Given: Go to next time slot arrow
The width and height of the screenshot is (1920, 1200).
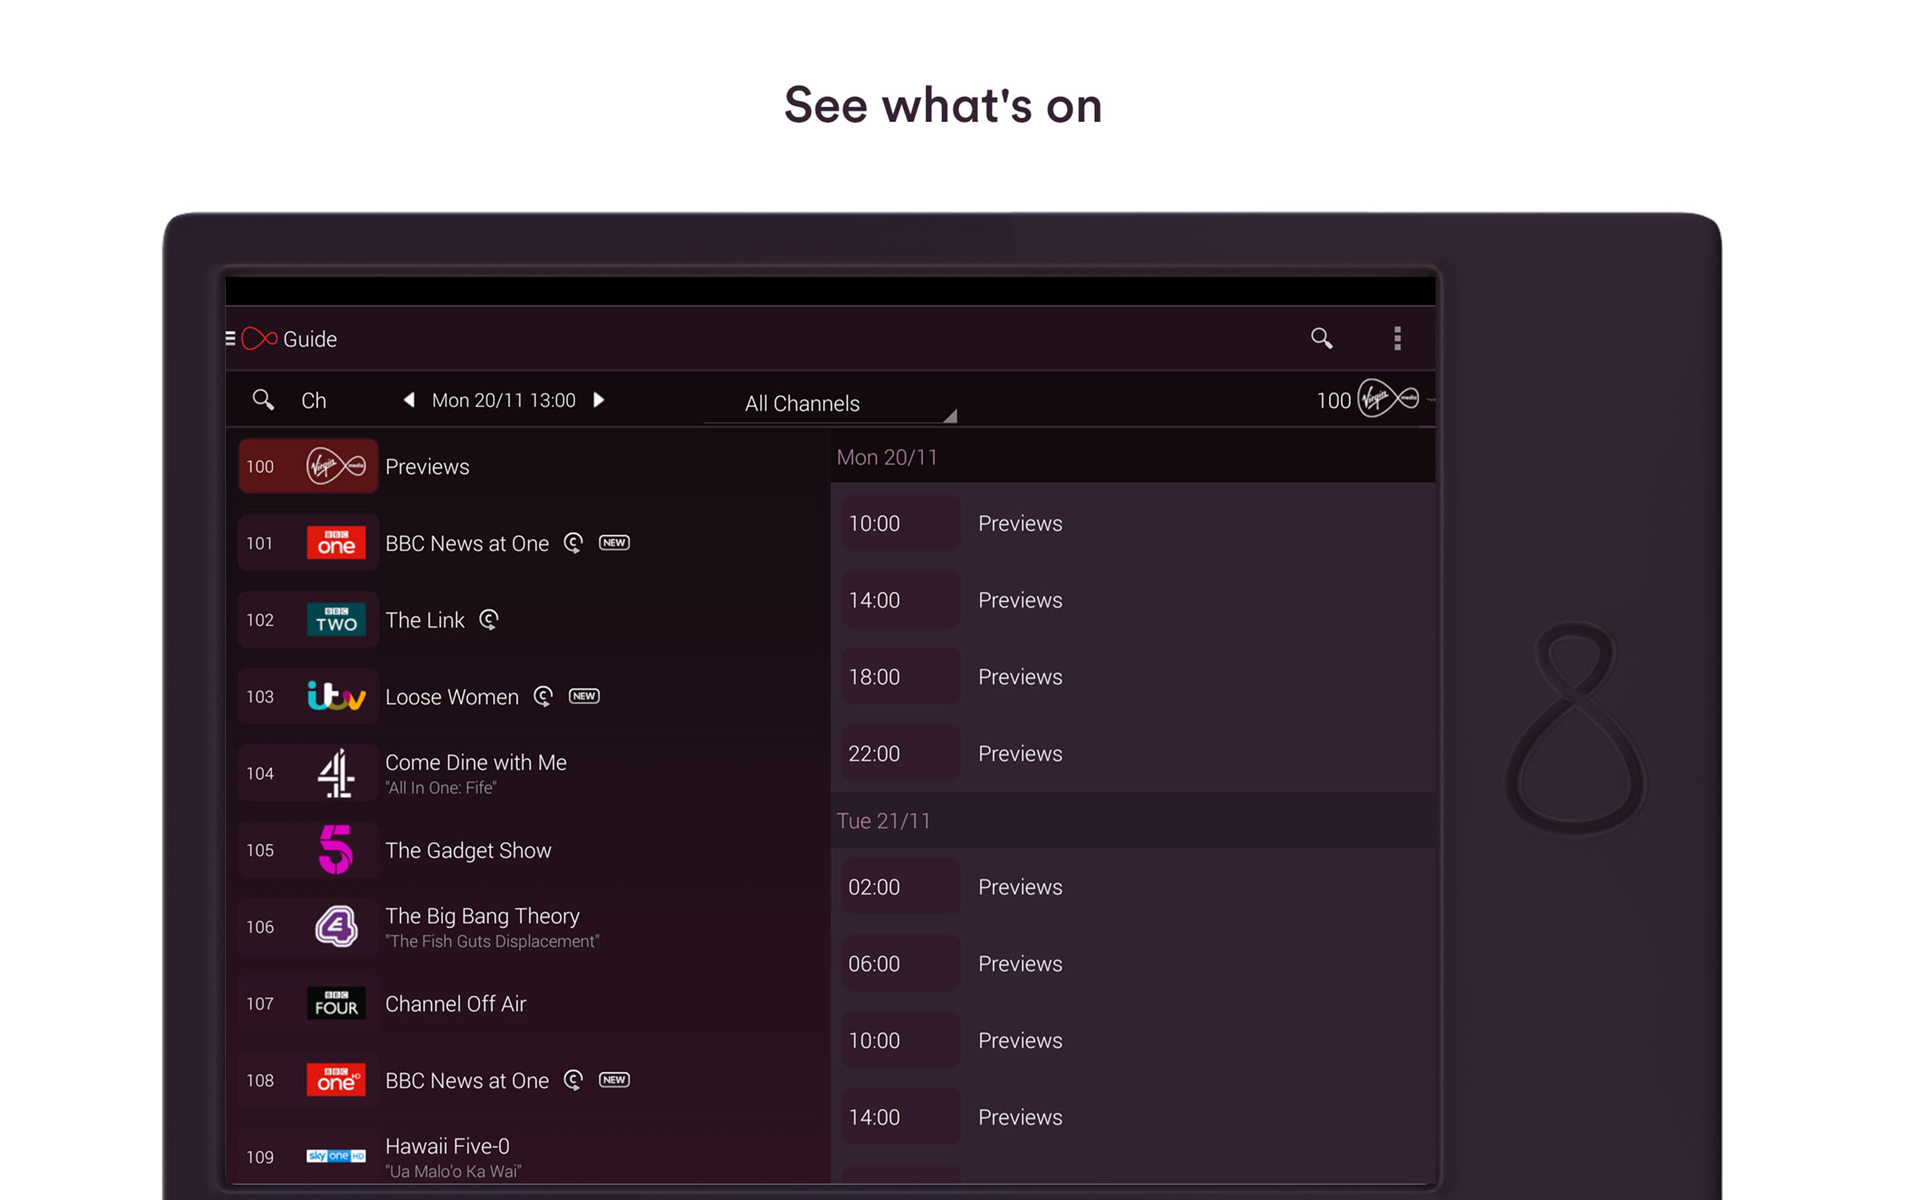Looking at the screenshot, I should click(x=598, y=400).
